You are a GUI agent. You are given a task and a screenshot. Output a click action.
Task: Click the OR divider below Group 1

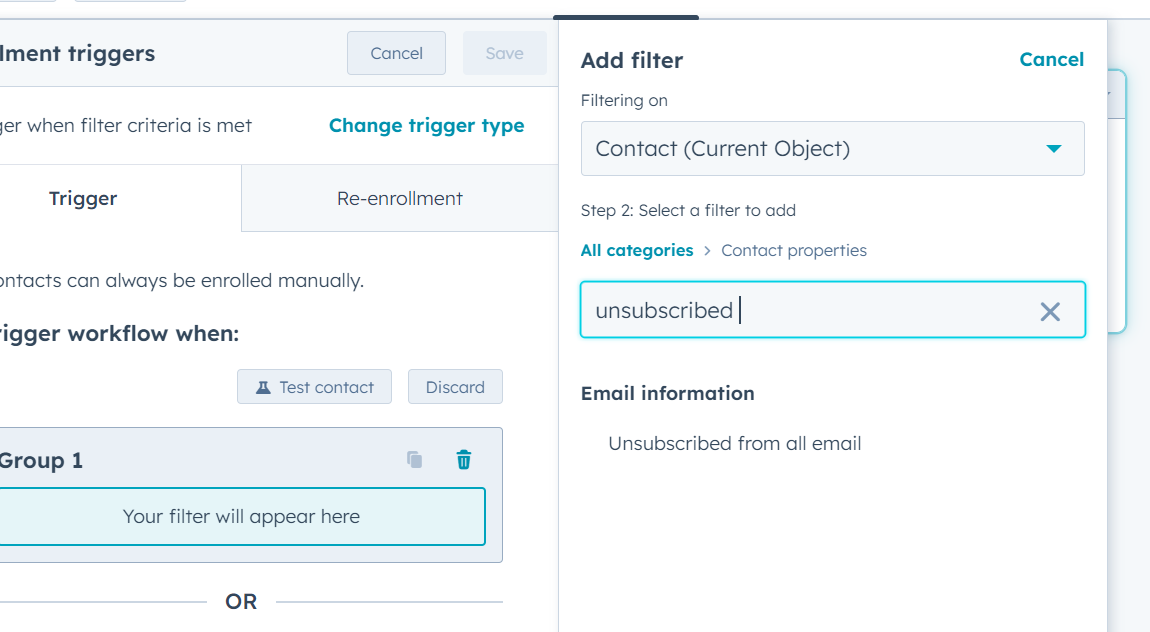(242, 601)
